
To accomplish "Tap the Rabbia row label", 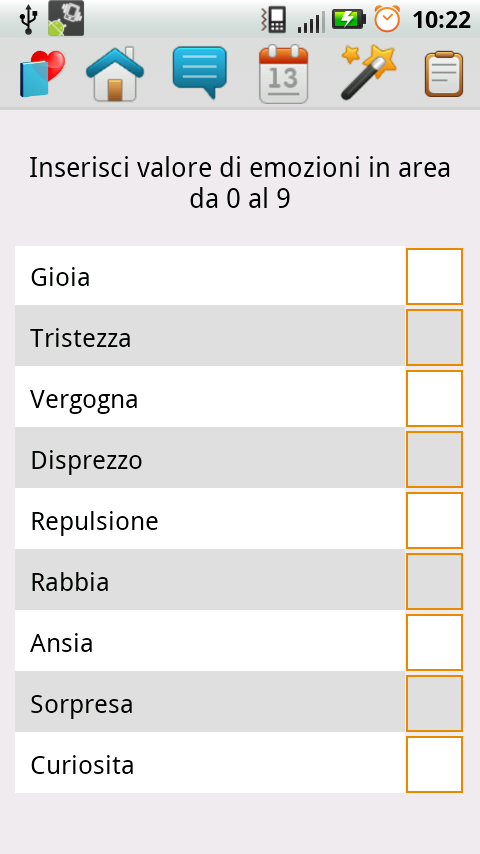I will [70, 582].
